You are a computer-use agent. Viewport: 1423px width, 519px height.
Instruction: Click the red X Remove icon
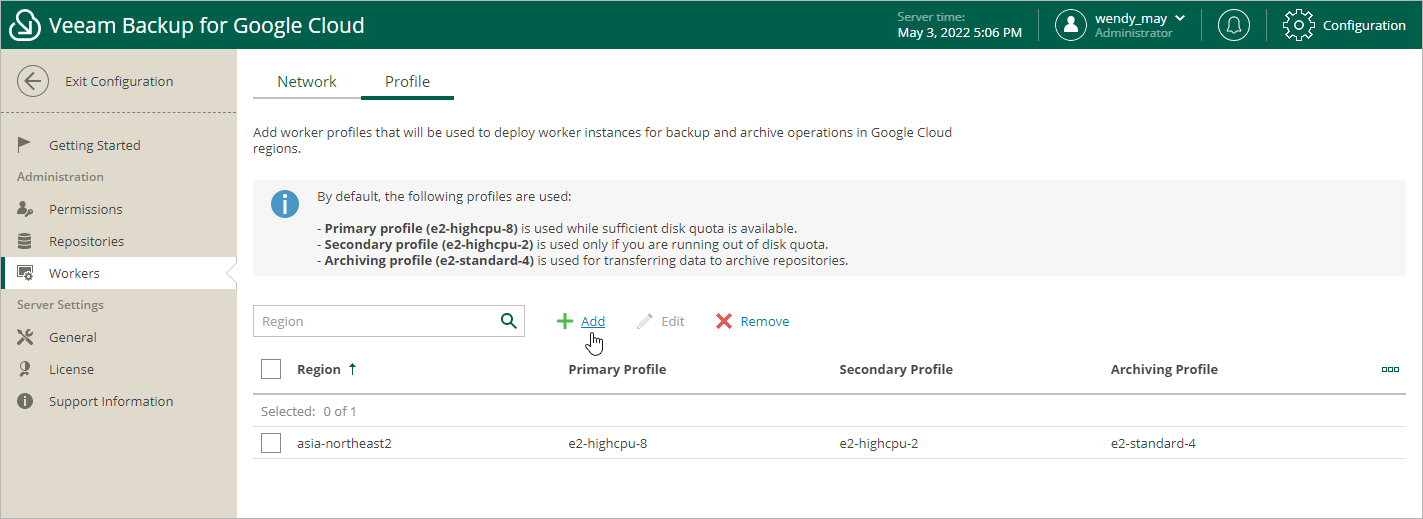(x=724, y=321)
